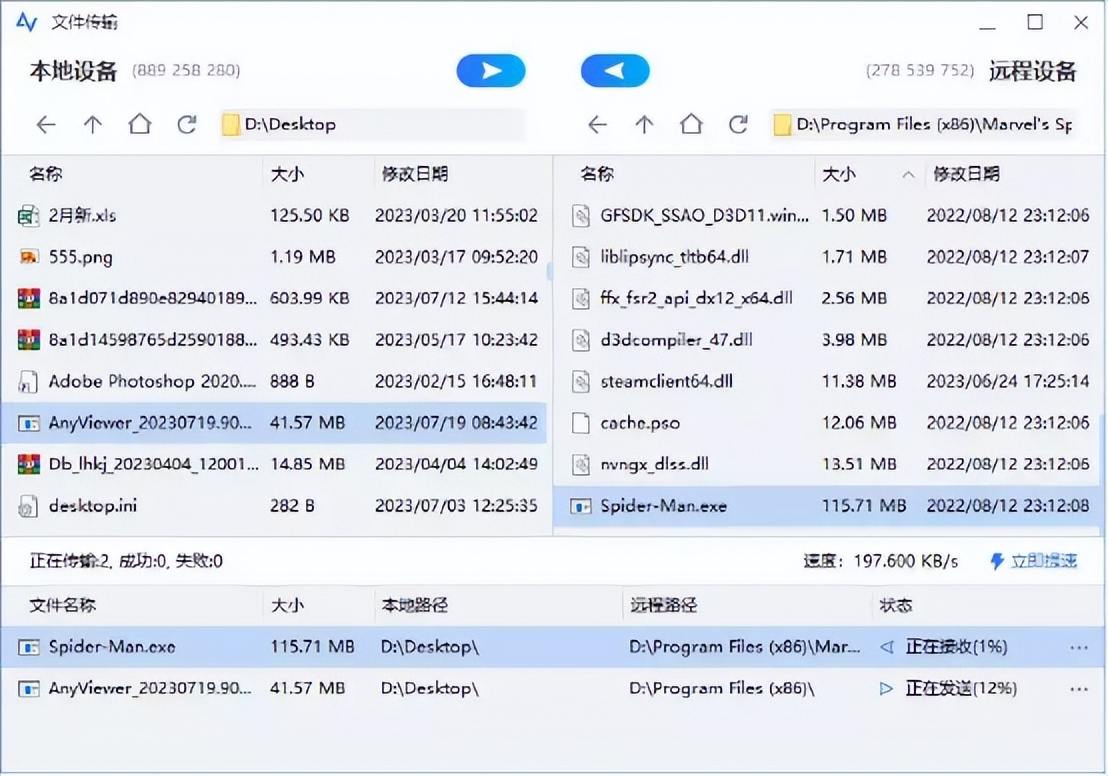The width and height of the screenshot is (1108, 776).
Task: Click the refresh icon in the local panel
Action: tap(188, 124)
